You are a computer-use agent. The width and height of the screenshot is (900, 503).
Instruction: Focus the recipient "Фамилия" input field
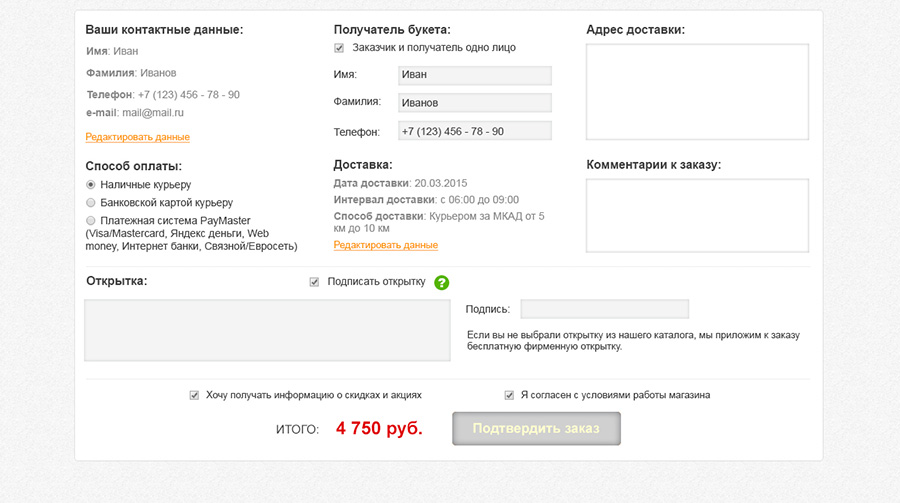474,102
